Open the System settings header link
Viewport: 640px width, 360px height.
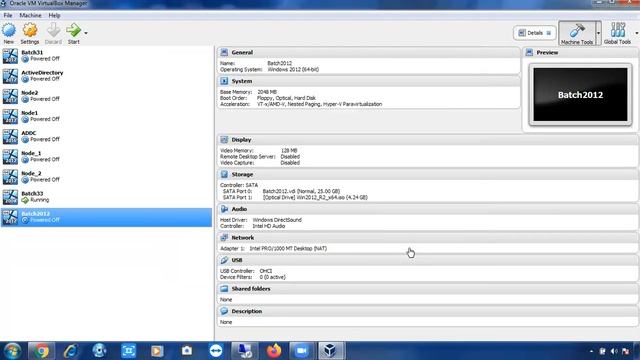(242, 81)
